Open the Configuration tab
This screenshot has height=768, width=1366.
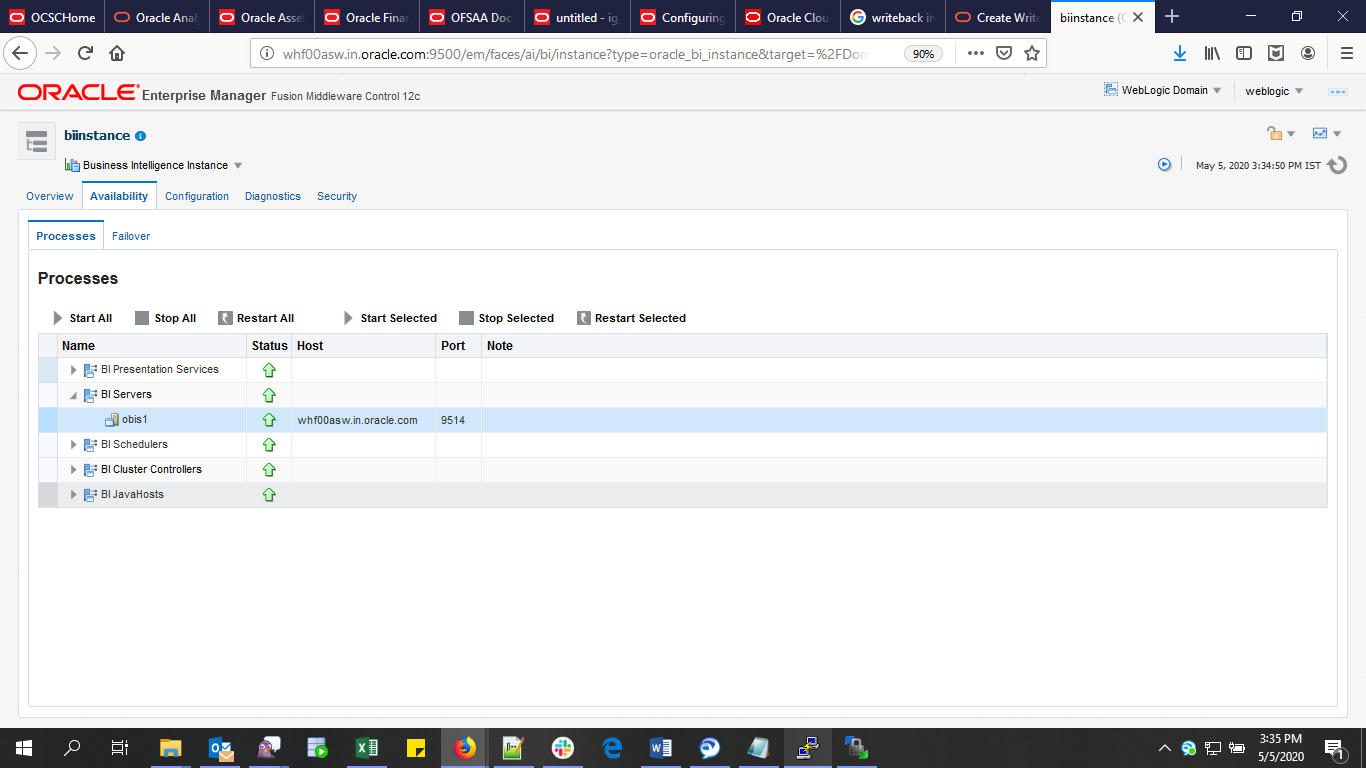(x=197, y=196)
